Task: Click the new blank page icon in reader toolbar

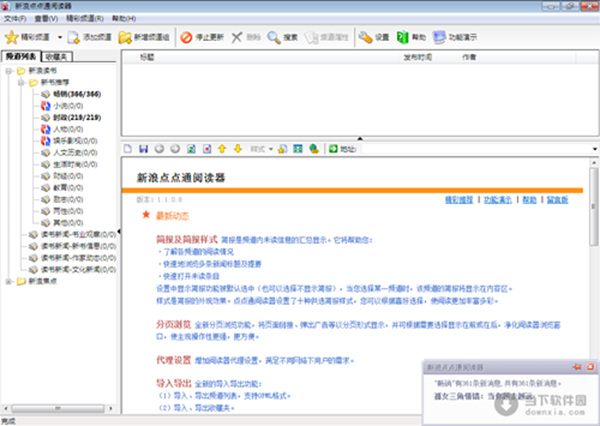Action: tap(128, 149)
